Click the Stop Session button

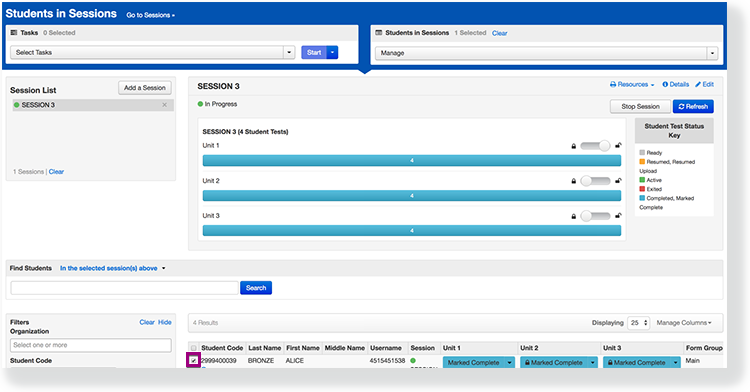coord(640,106)
